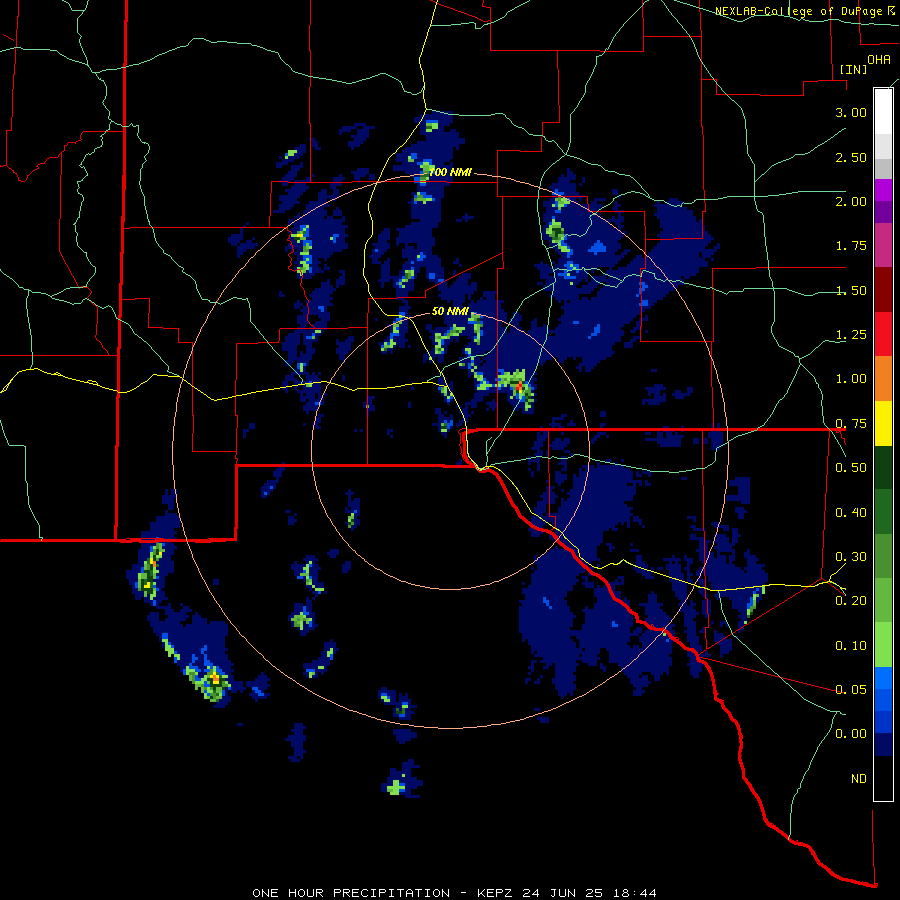Image resolution: width=900 pixels, height=900 pixels.
Task: Click the OHA product code label
Action: (879, 59)
